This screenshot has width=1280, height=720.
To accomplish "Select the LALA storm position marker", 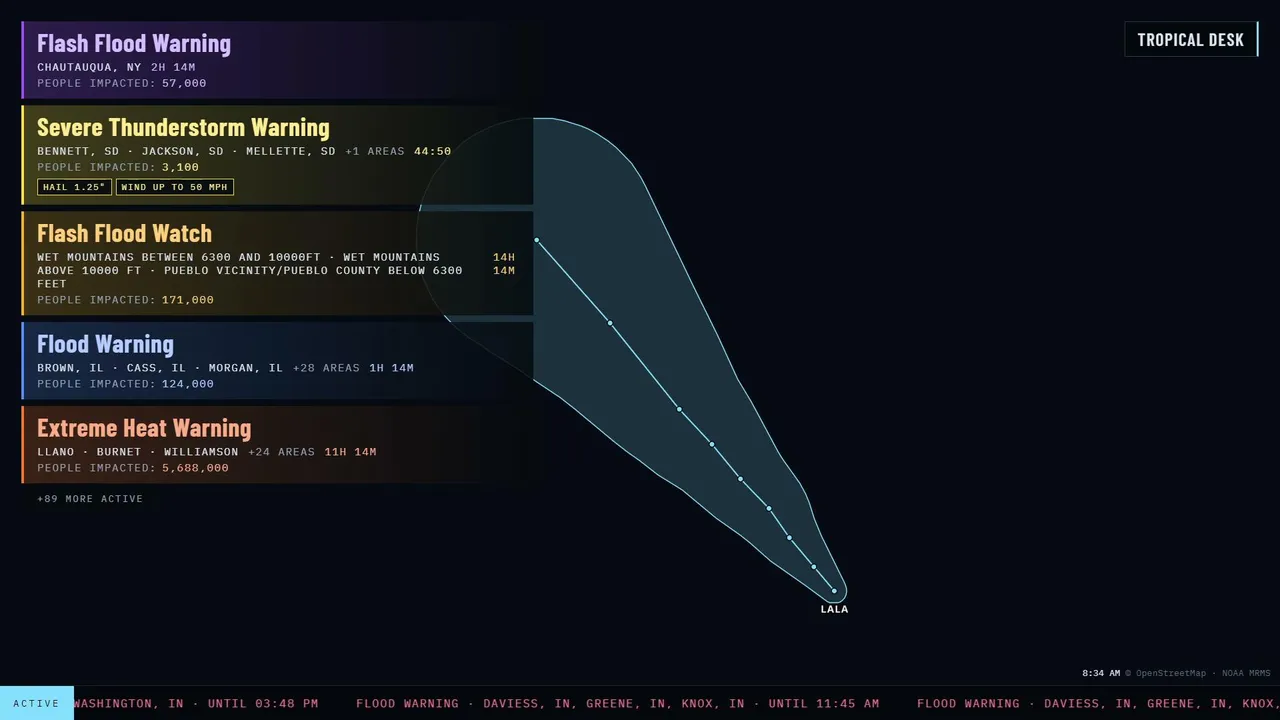I will click(834, 591).
